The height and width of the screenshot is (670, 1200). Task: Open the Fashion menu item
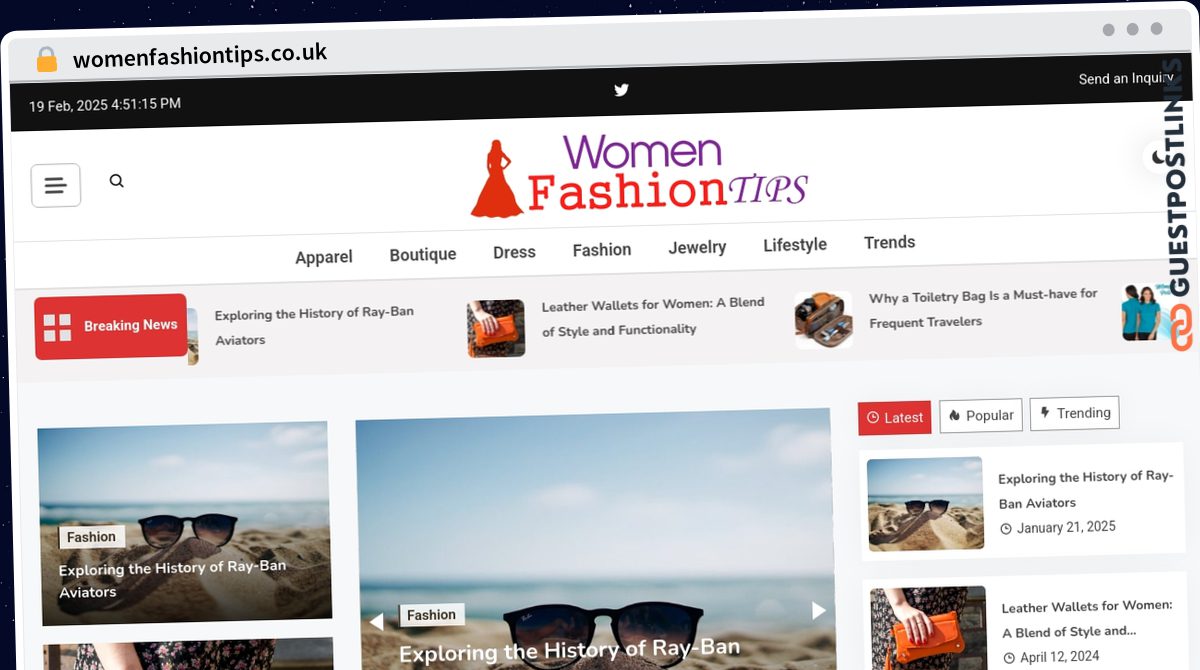[602, 250]
